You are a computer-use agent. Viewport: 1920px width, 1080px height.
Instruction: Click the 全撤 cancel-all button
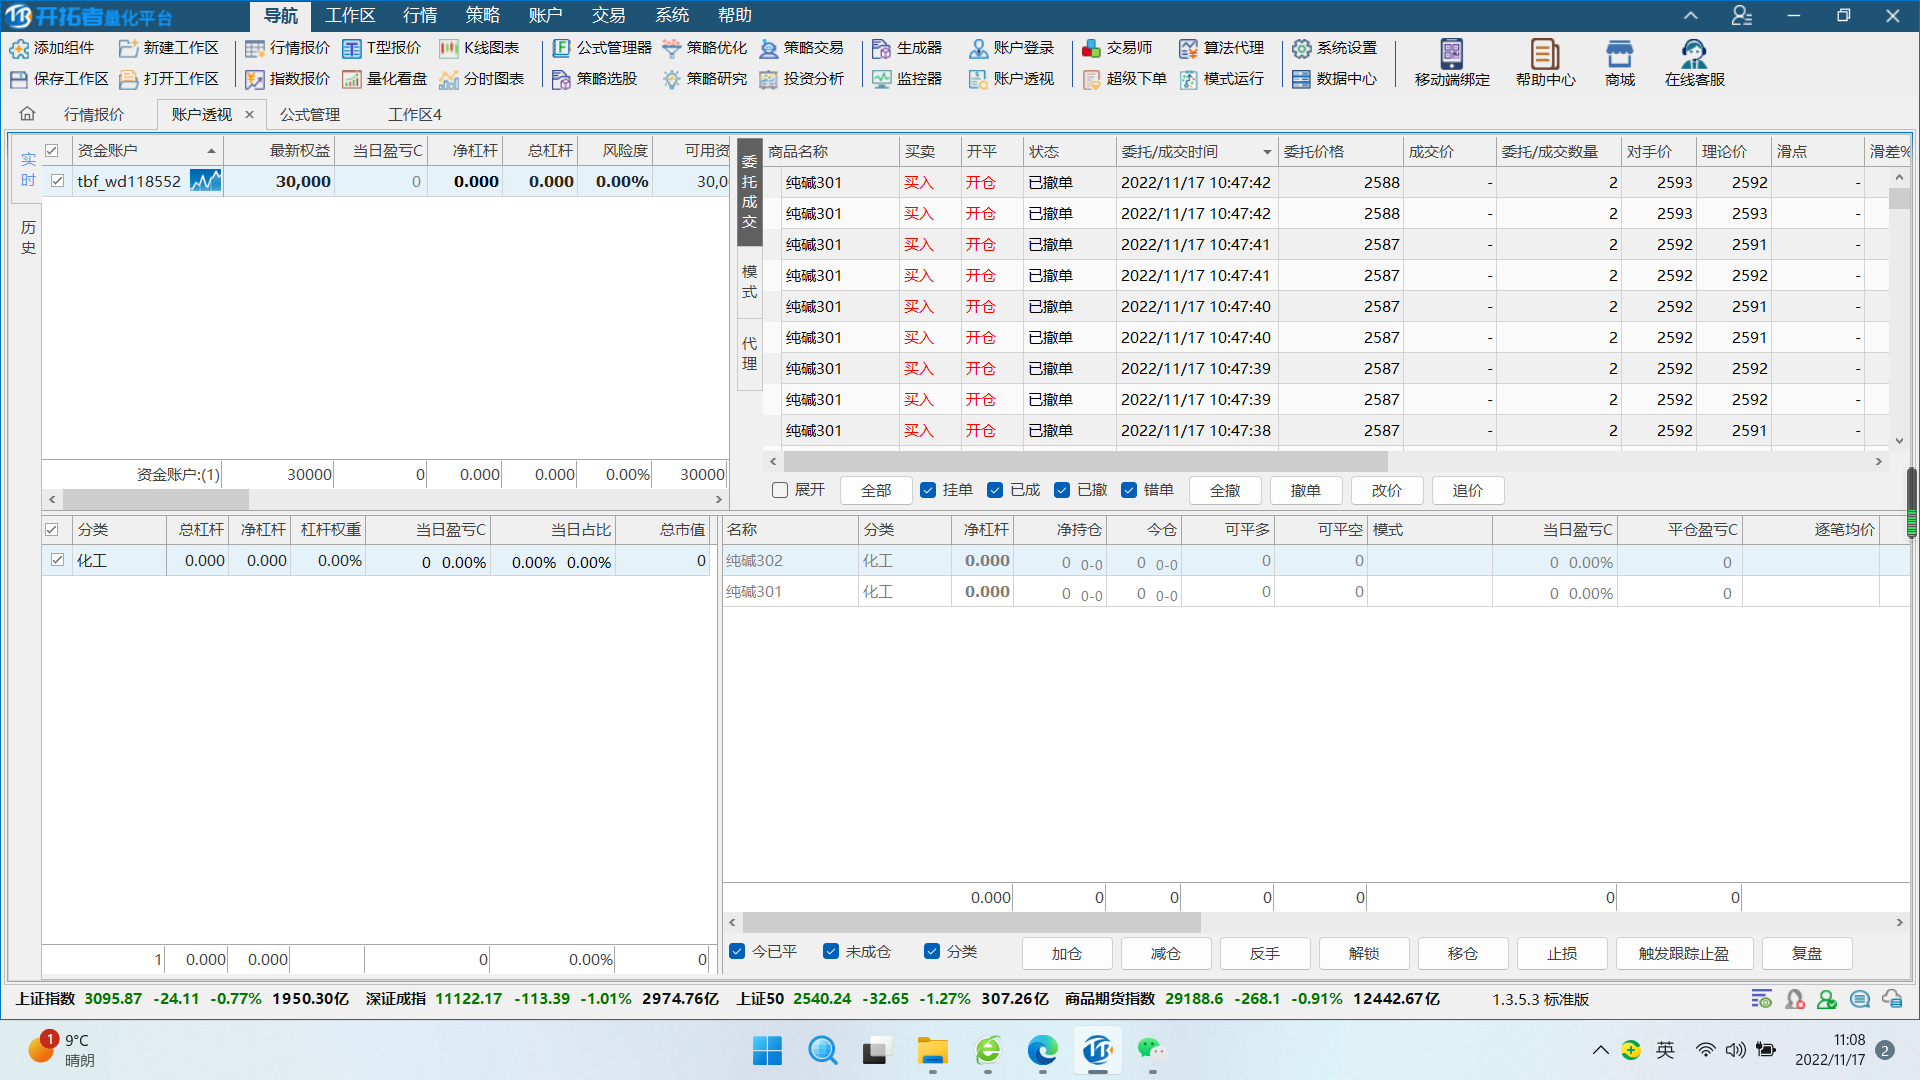pyautogui.click(x=1225, y=490)
